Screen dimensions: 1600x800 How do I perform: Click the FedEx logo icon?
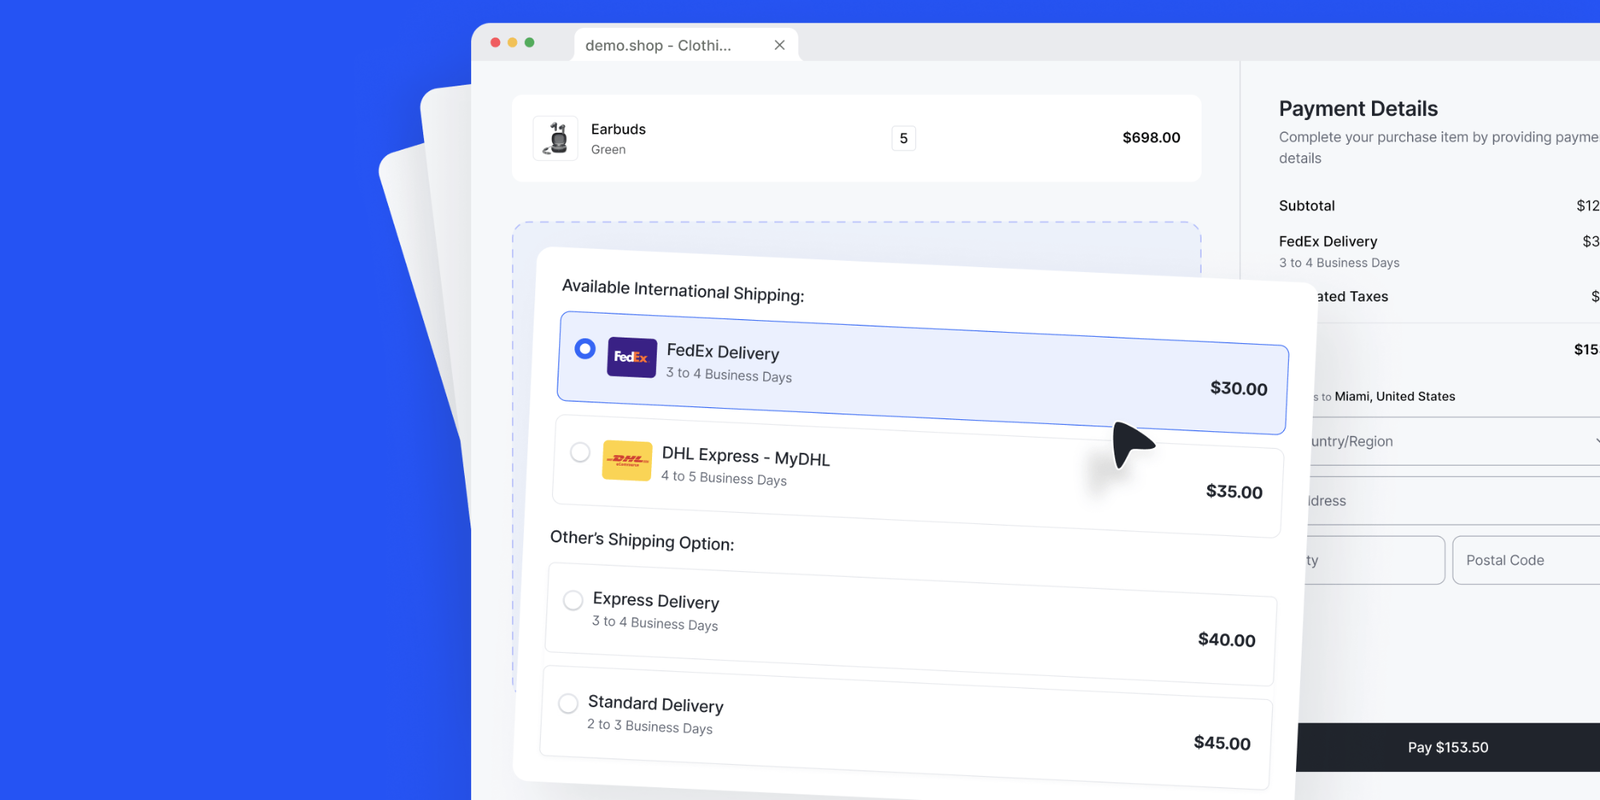point(631,357)
